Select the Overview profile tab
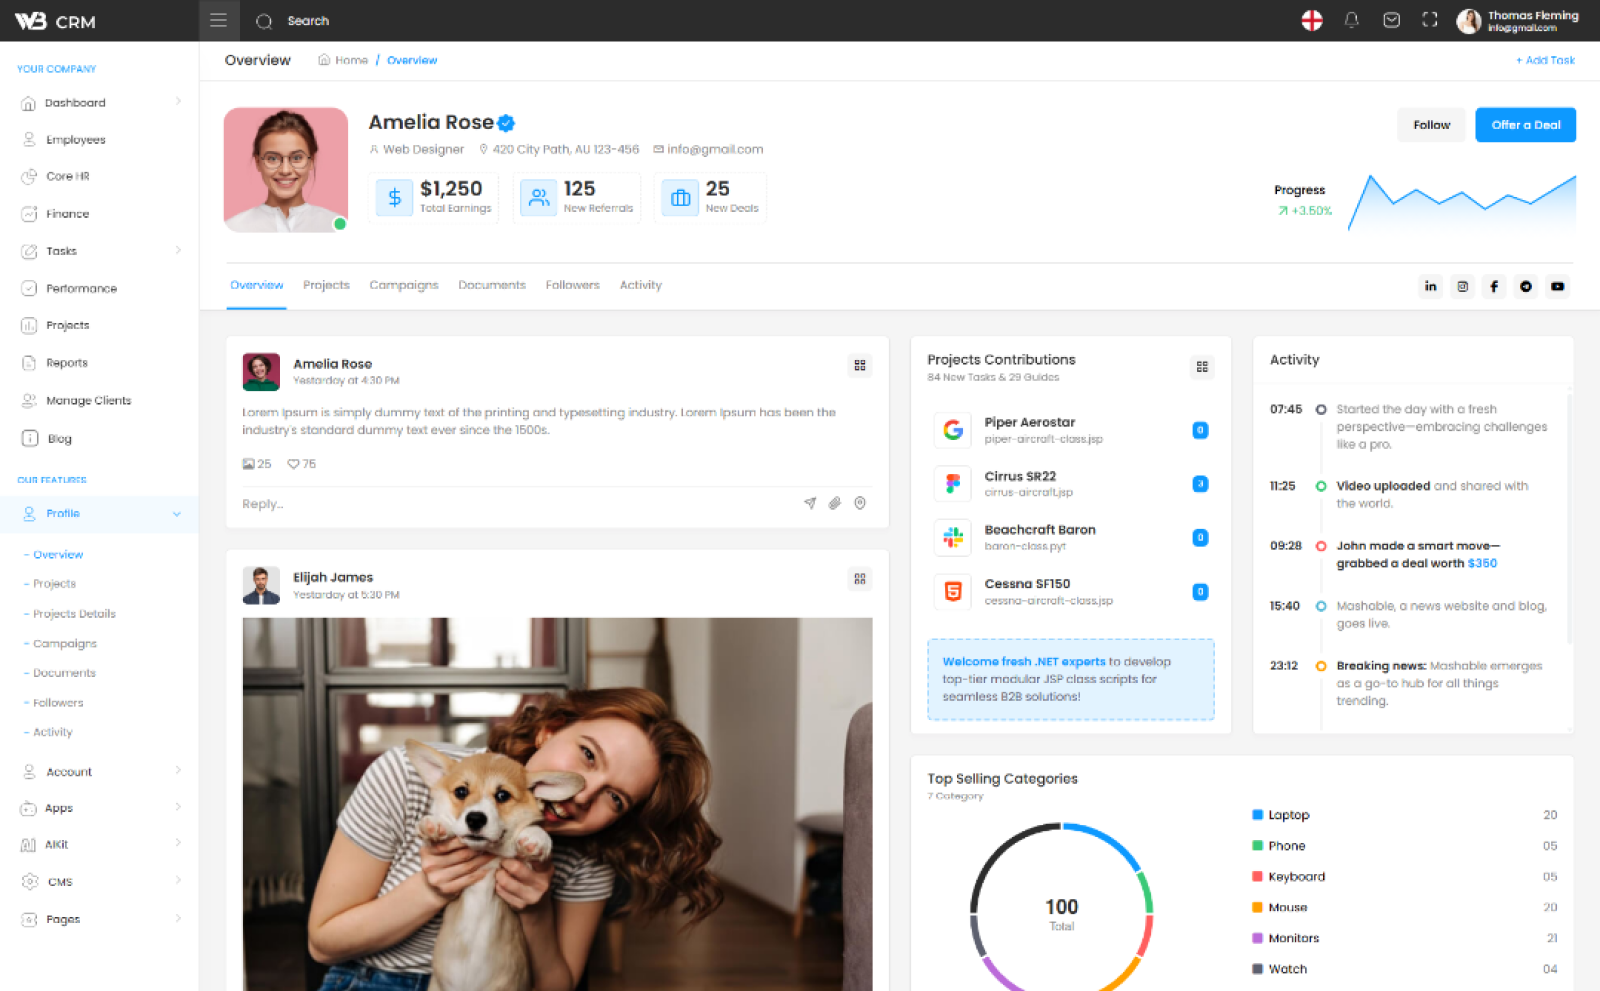 pos(257,285)
